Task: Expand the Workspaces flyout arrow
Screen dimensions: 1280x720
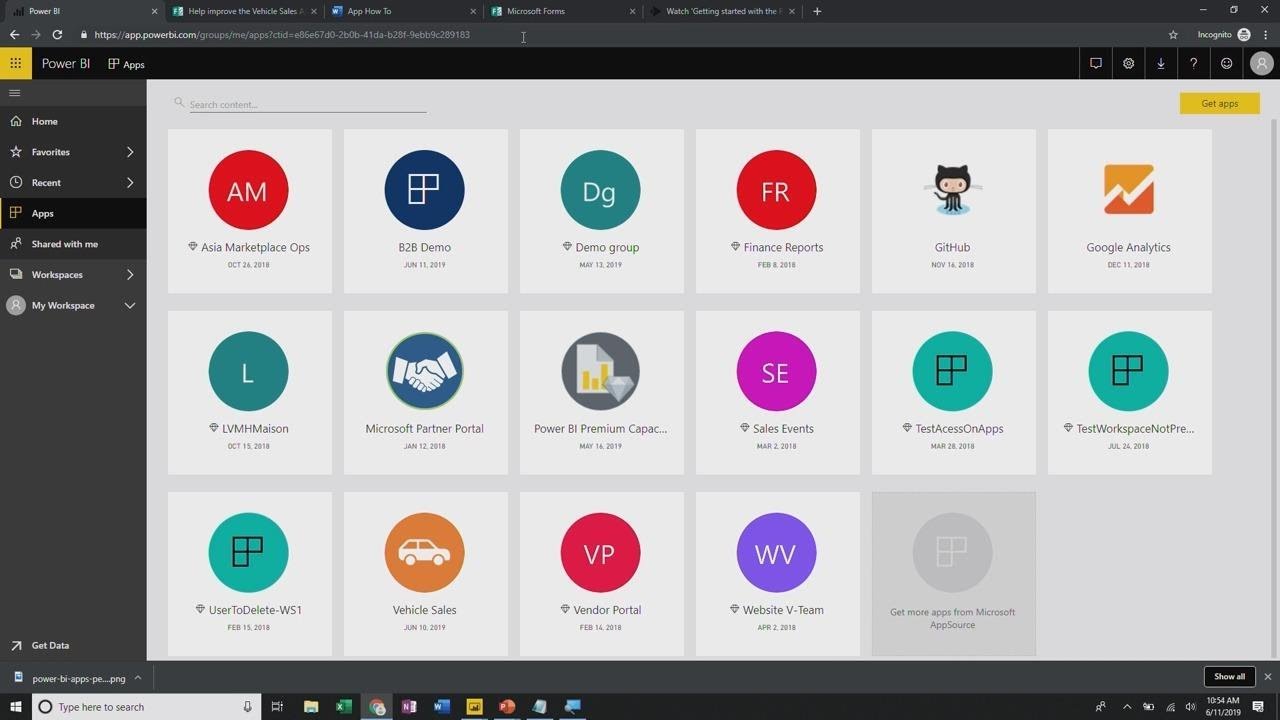Action: point(130,274)
